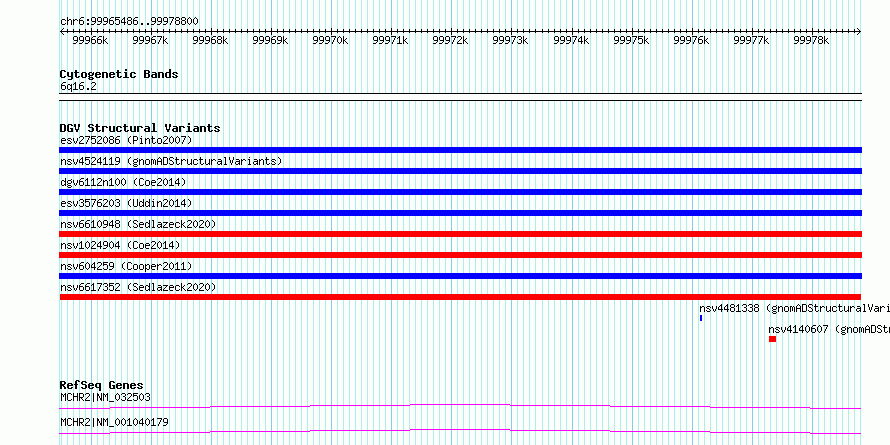The width and height of the screenshot is (890, 445).
Task: Click nsv6610948 (Sedlazeck2020) variant label
Action: click(x=138, y=224)
